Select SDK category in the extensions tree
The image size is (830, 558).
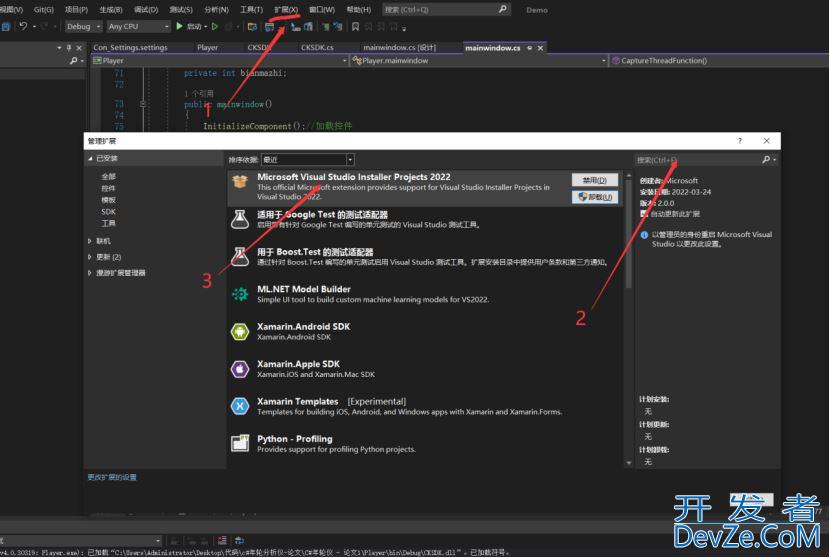pyautogui.click(x=109, y=211)
